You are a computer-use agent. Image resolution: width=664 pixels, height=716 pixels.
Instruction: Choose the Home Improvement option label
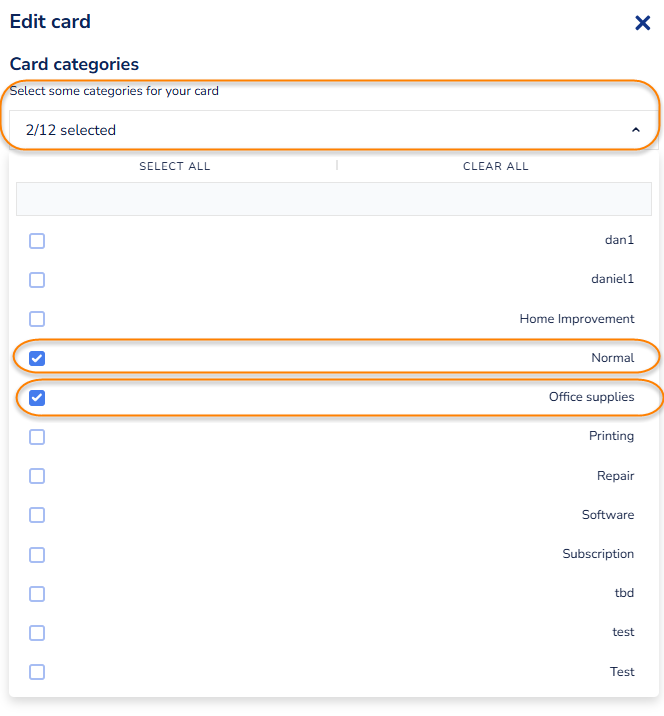click(x=576, y=319)
